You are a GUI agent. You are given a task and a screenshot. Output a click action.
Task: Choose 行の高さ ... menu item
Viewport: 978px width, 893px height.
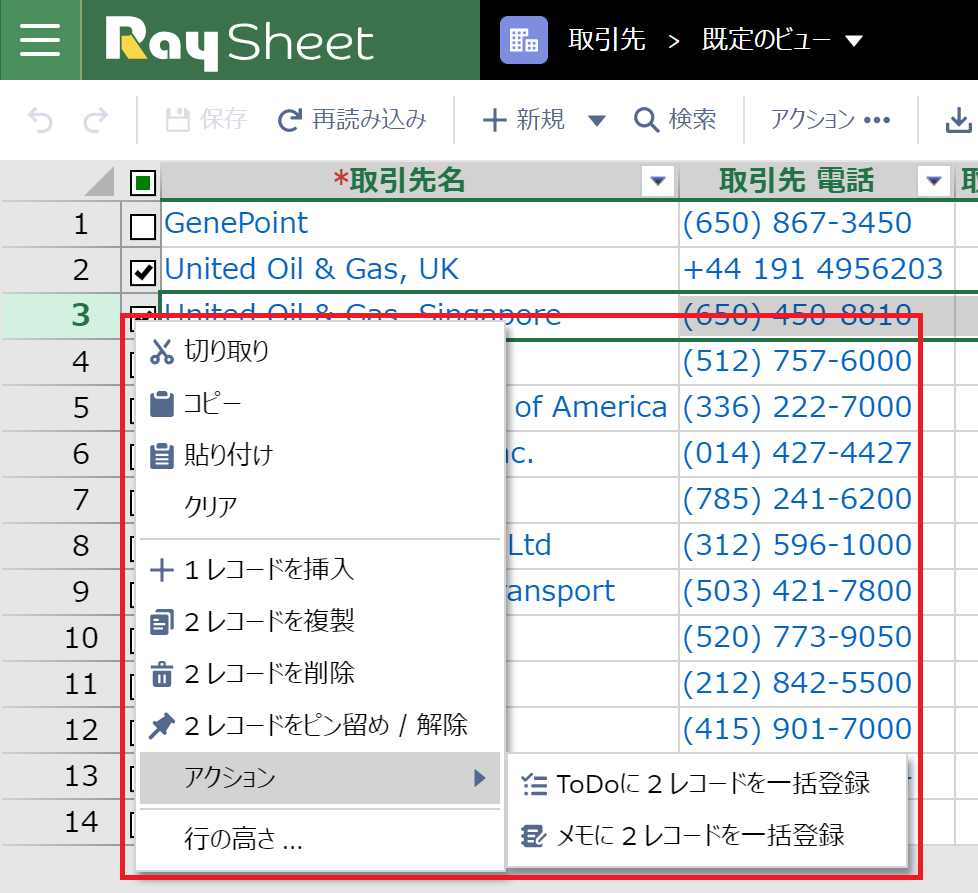point(319,839)
